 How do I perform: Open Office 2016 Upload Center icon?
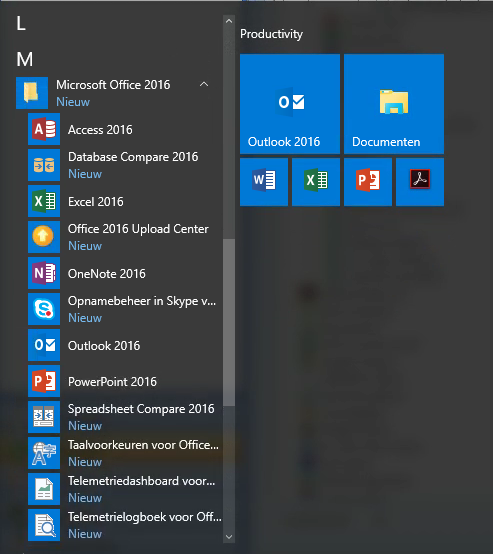pos(44,237)
